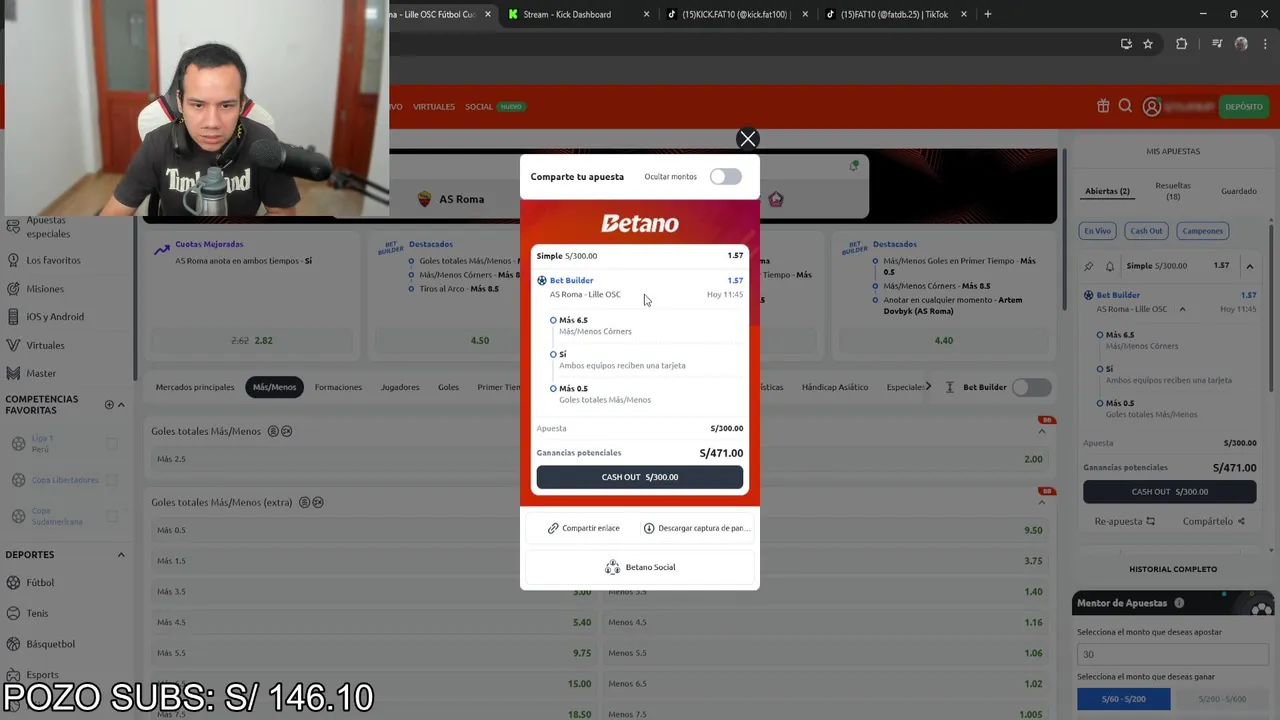1280x720 pixels.
Task: Open Tenis in the sports list
Action: point(37,613)
